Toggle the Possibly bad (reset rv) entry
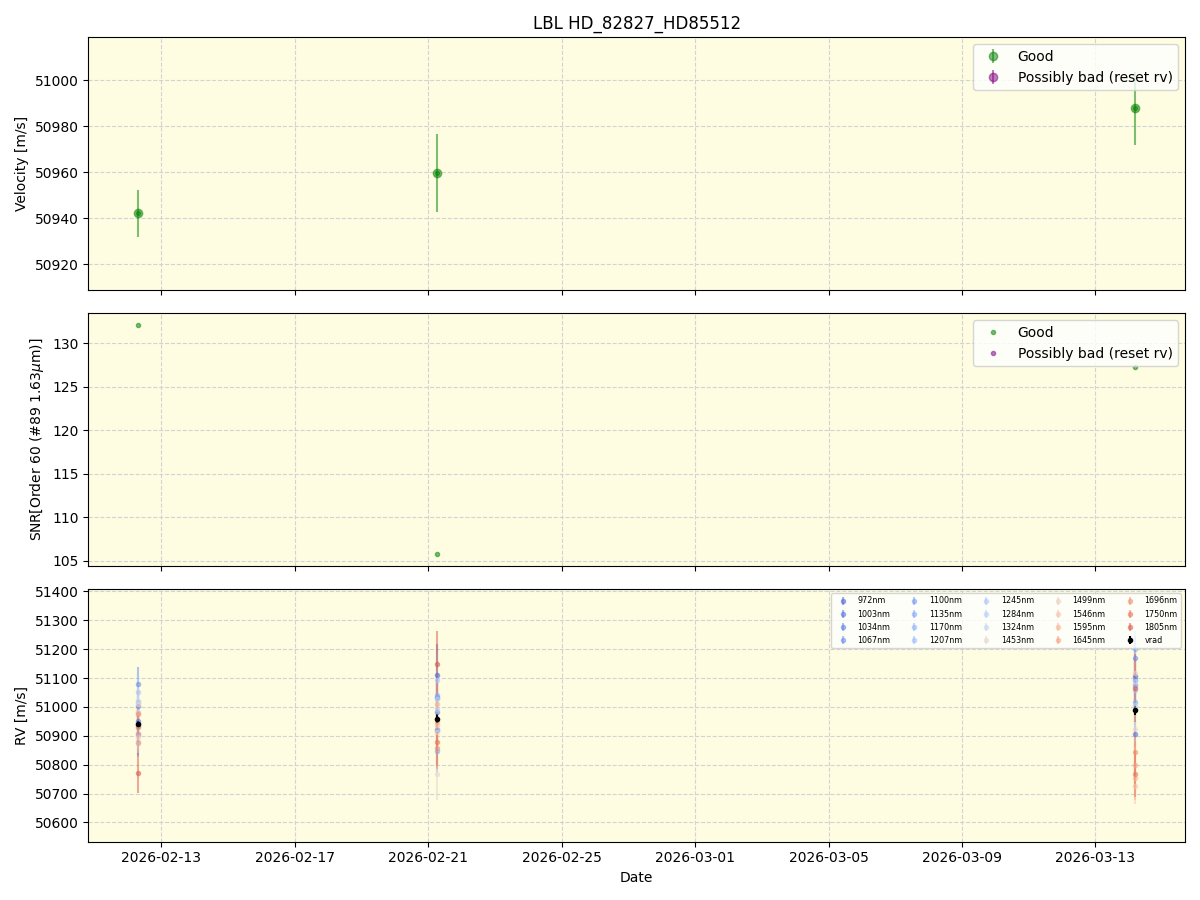1200x900 pixels. coord(1090,77)
